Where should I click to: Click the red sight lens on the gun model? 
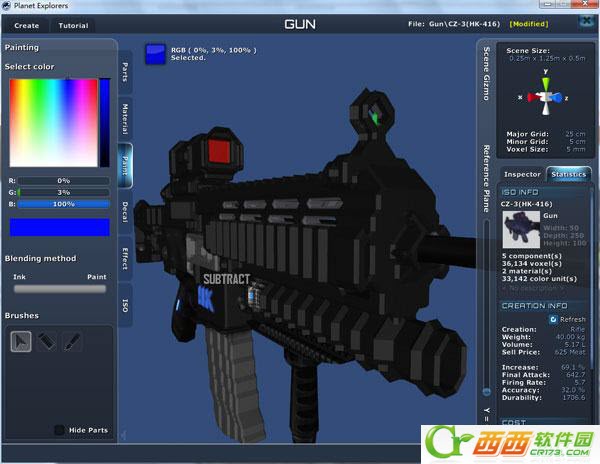click(219, 151)
